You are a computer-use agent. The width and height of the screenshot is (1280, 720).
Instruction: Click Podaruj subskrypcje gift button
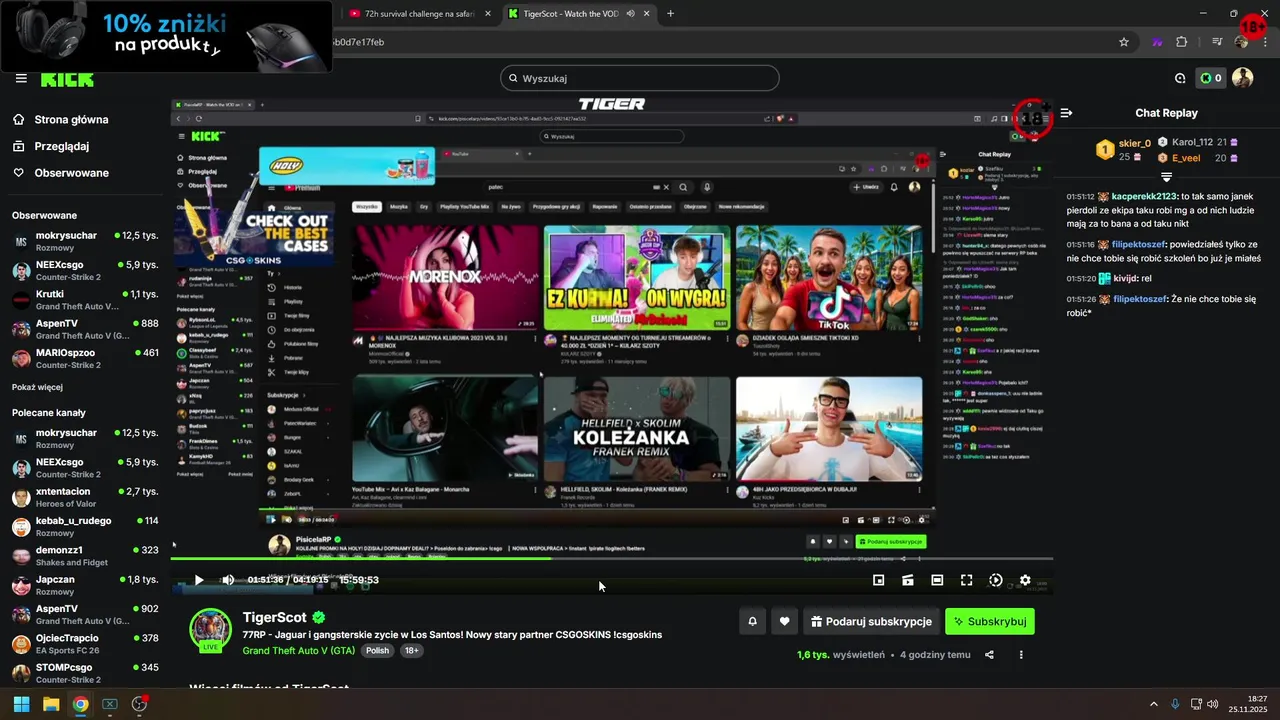click(x=871, y=621)
